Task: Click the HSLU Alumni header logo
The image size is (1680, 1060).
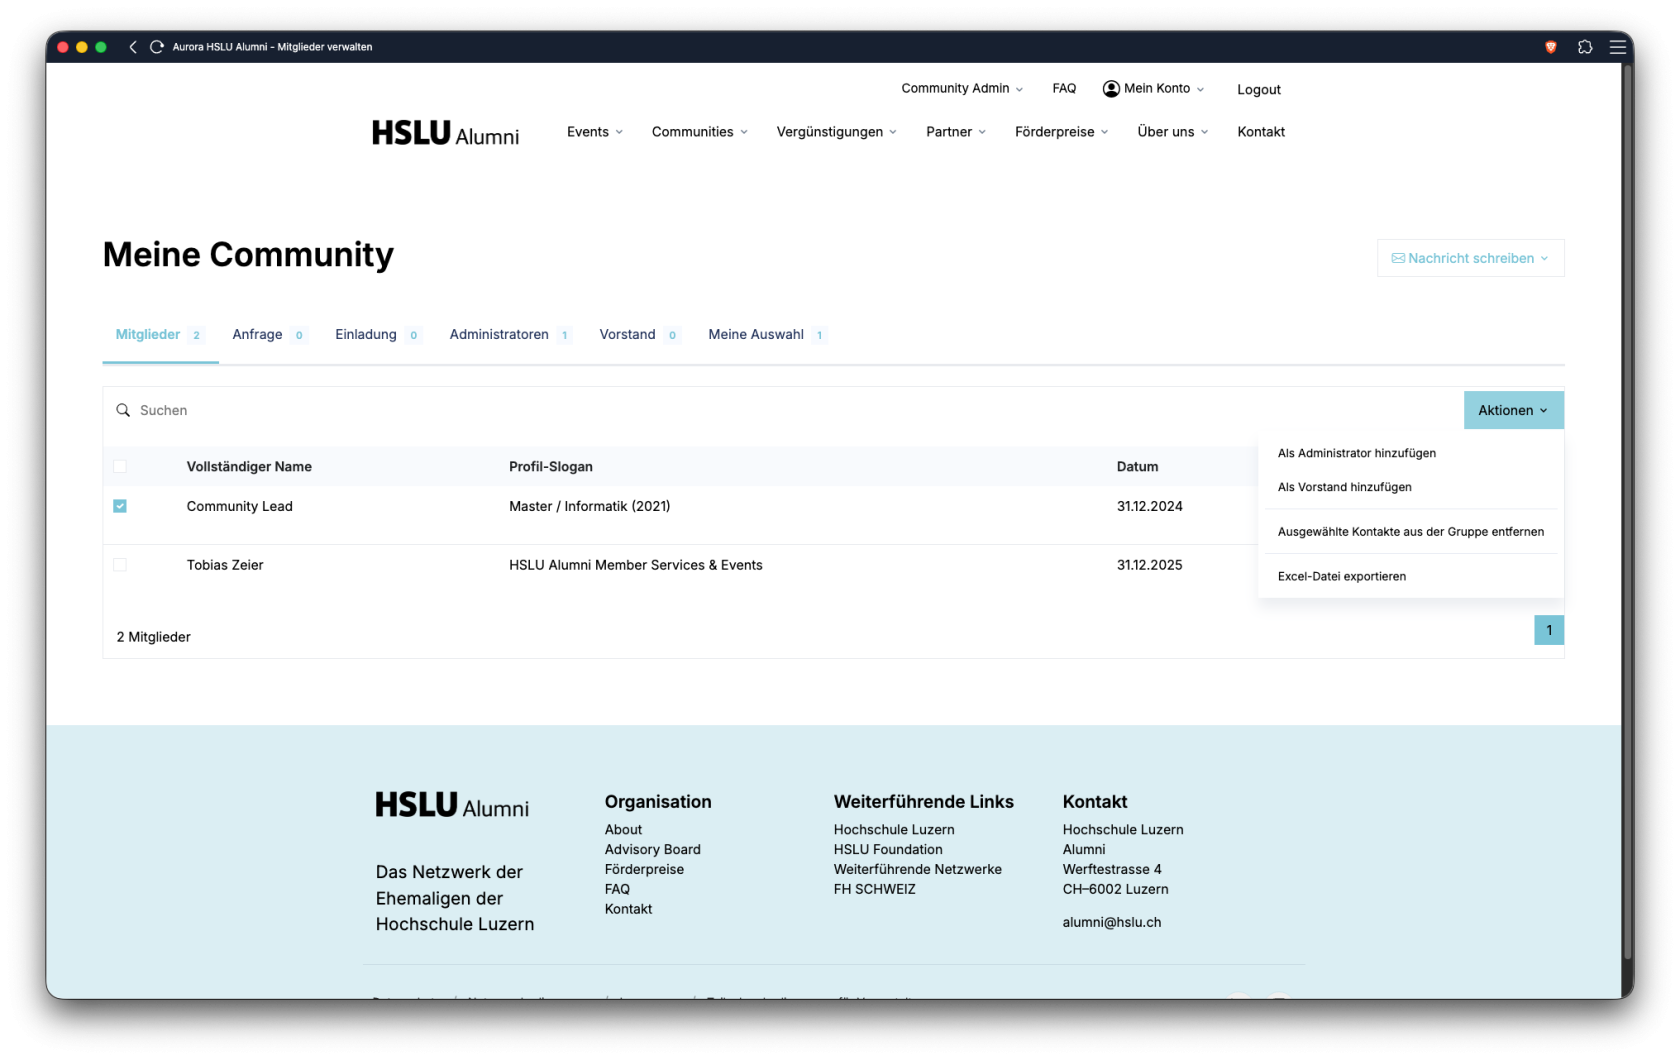Action: pyautogui.click(x=445, y=133)
